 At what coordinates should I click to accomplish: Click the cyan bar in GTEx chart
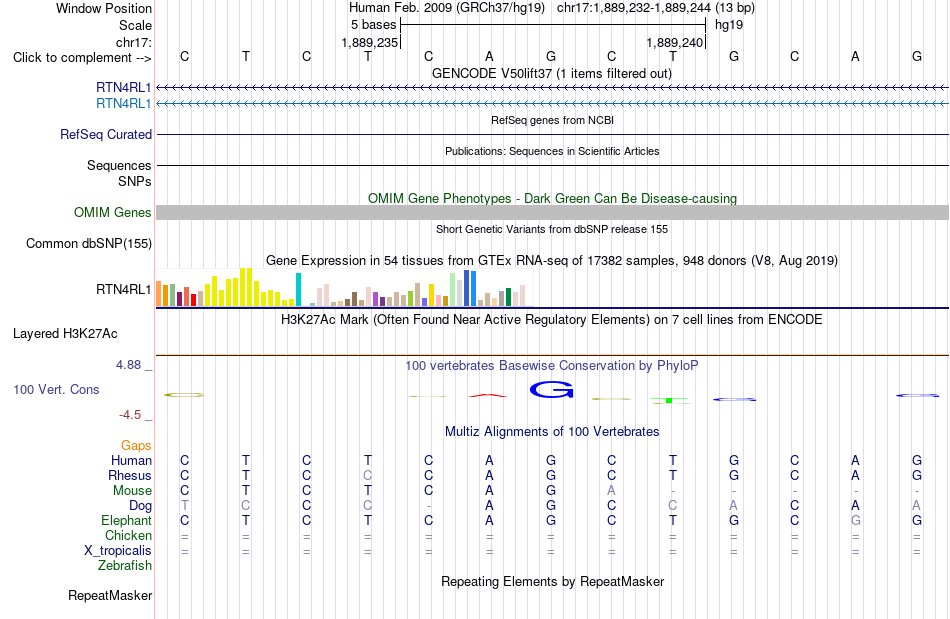(298, 290)
